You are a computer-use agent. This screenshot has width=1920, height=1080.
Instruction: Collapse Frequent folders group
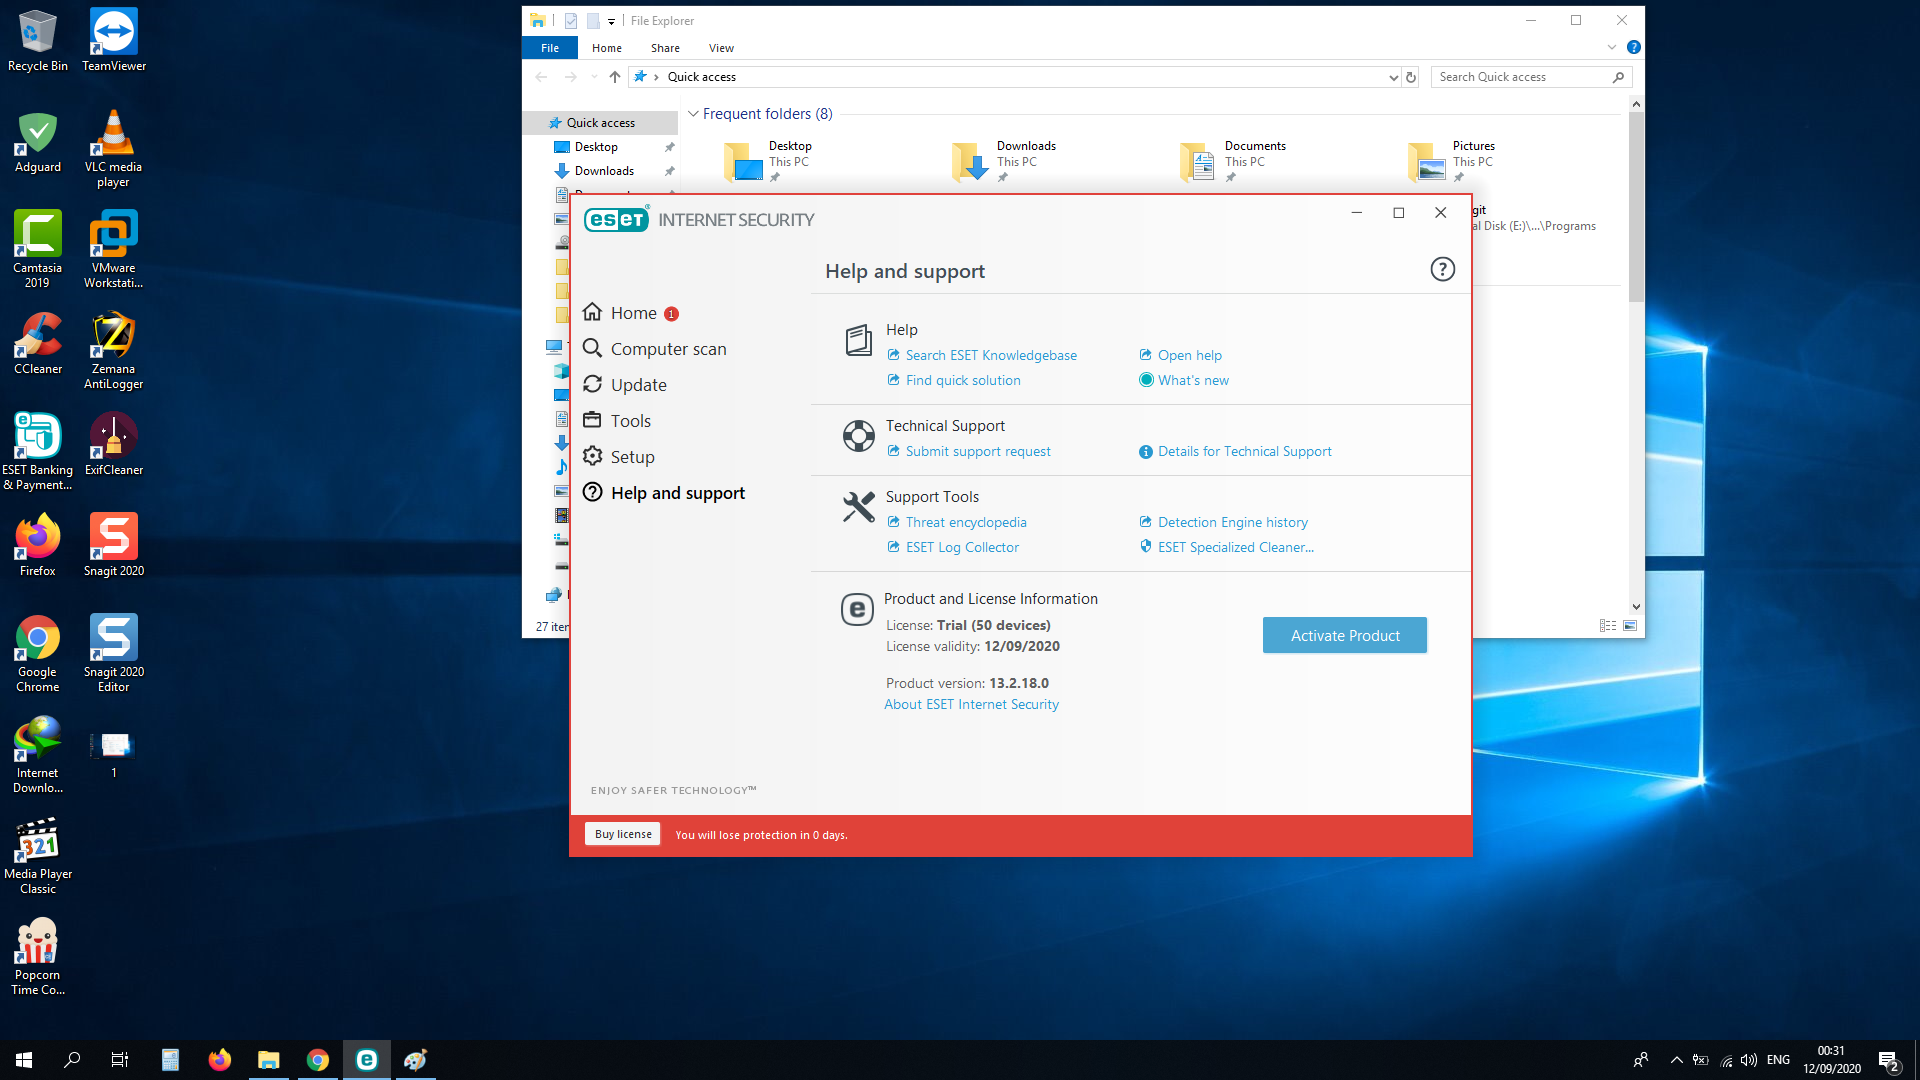(x=693, y=114)
